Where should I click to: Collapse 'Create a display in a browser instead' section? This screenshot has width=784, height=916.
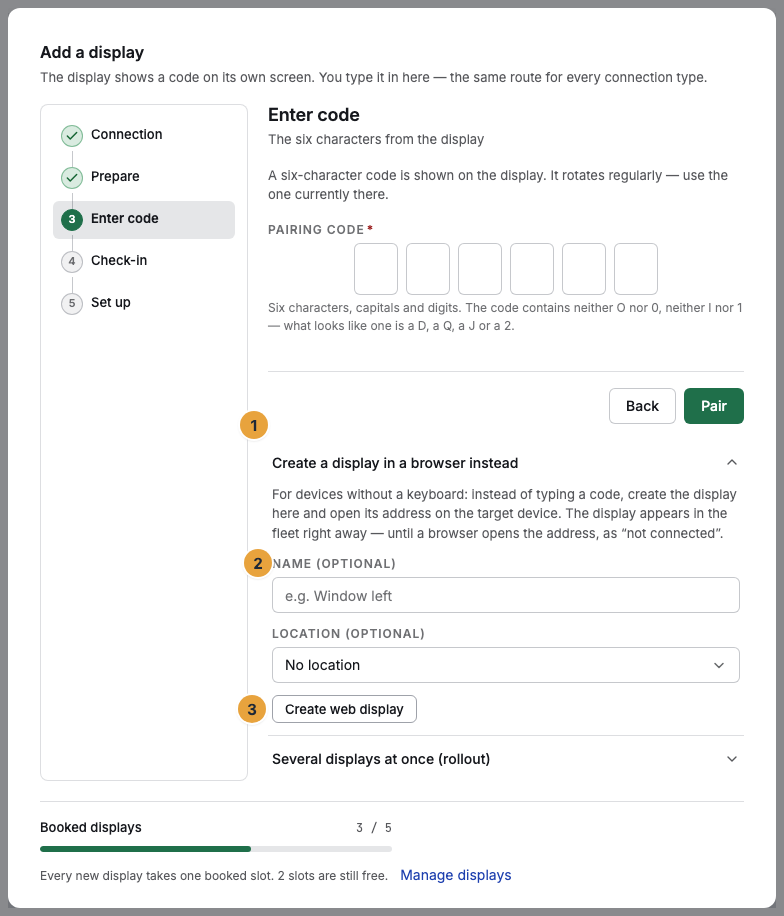click(506, 463)
